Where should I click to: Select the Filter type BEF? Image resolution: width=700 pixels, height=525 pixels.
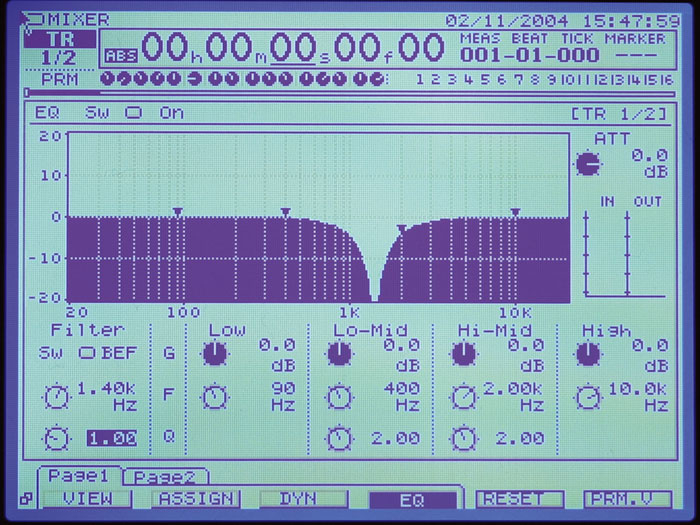click(x=119, y=353)
